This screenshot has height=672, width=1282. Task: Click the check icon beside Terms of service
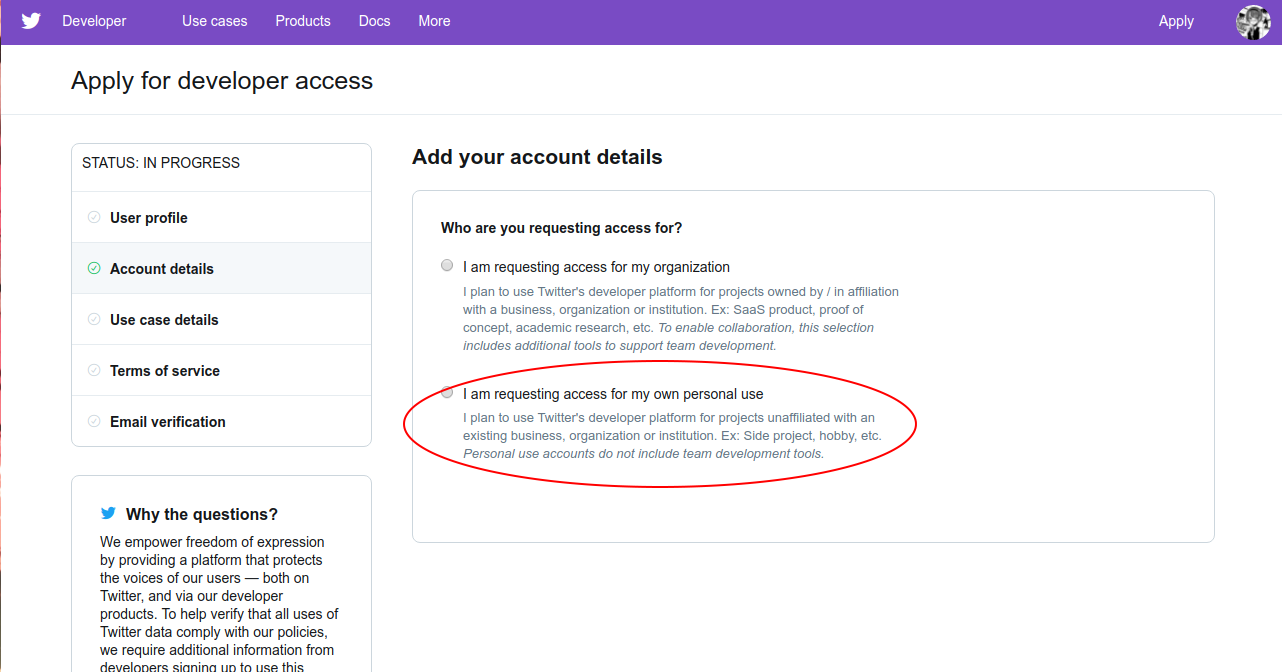click(93, 370)
